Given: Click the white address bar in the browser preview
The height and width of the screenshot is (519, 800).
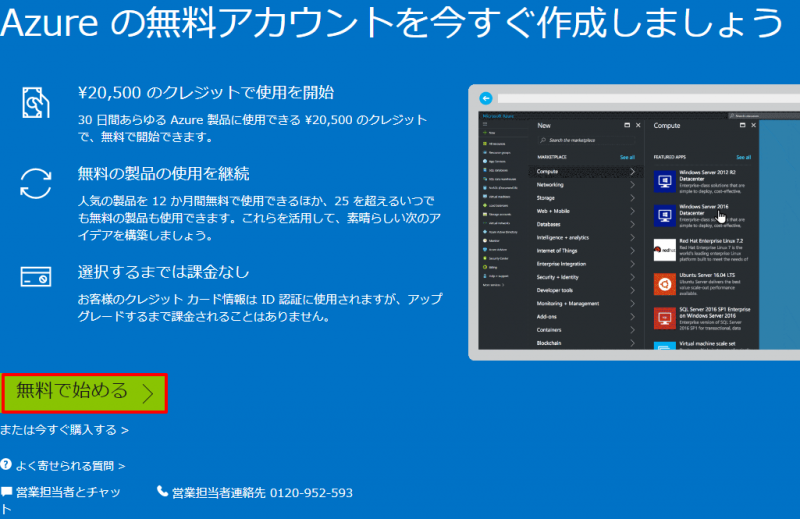Looking at the screenshot, I should [649, 98].
